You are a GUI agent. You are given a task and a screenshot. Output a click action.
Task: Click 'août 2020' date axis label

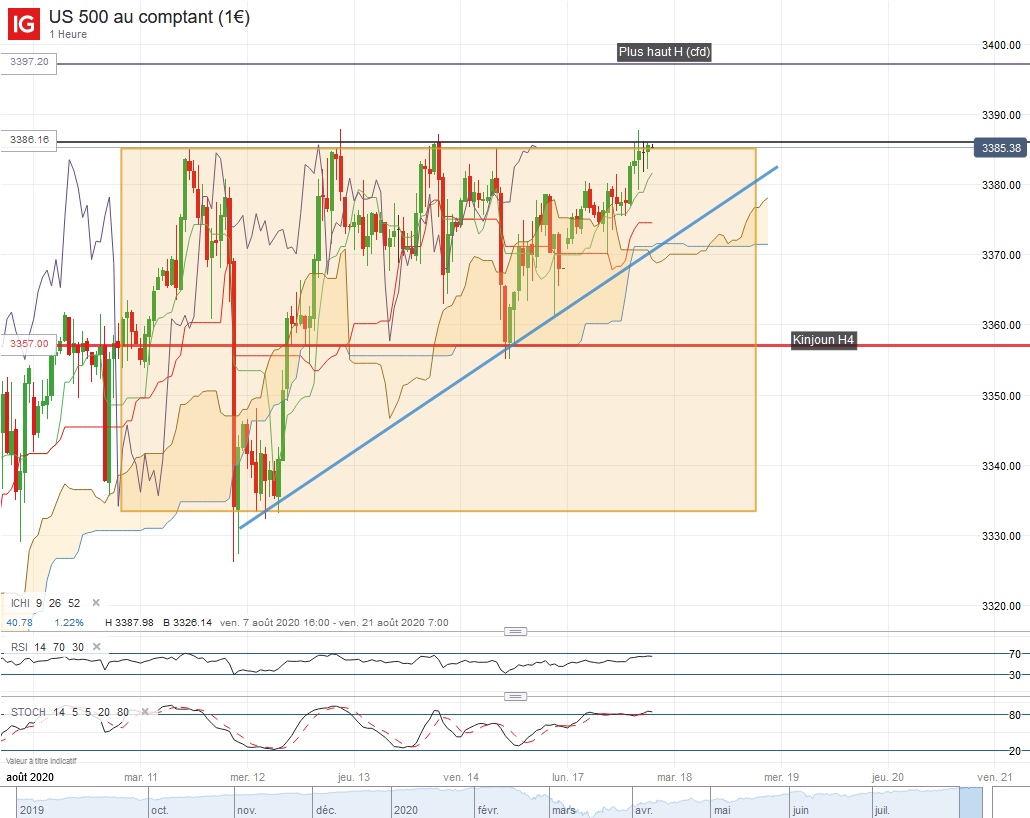(30, 777)
